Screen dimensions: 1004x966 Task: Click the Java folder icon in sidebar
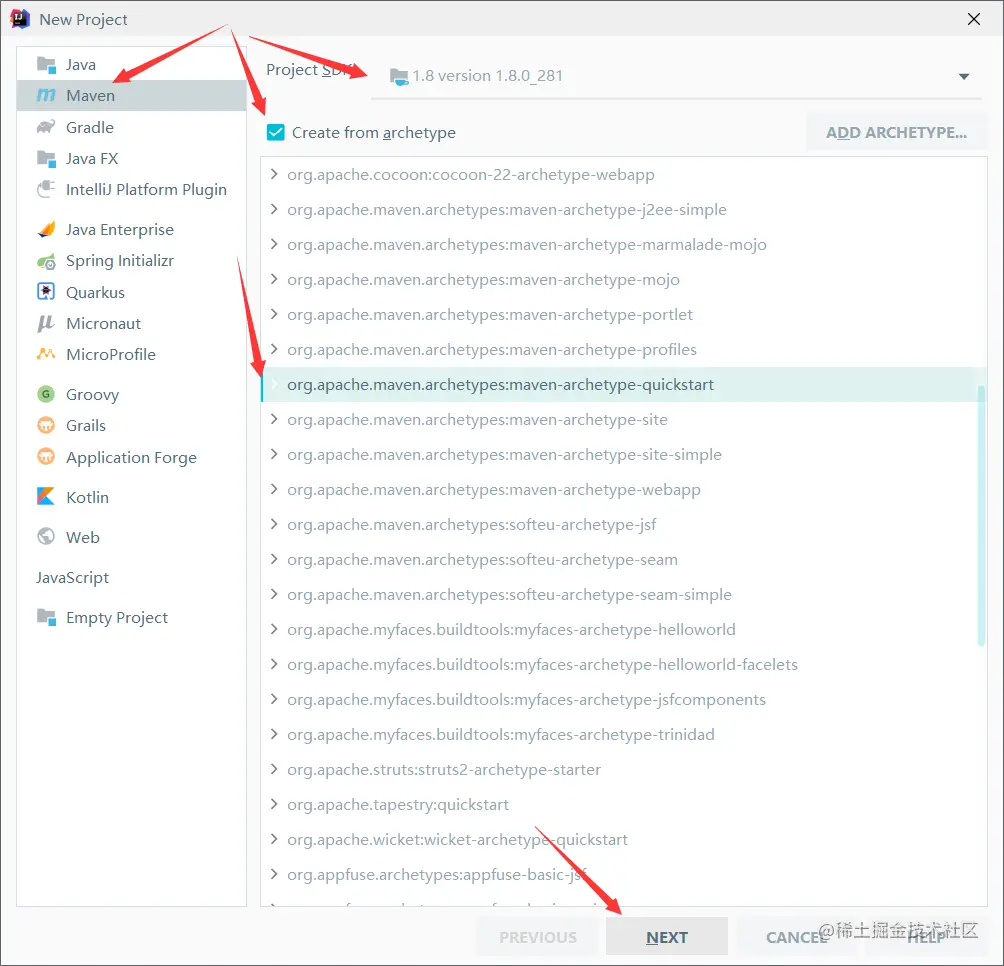(46, 65)
